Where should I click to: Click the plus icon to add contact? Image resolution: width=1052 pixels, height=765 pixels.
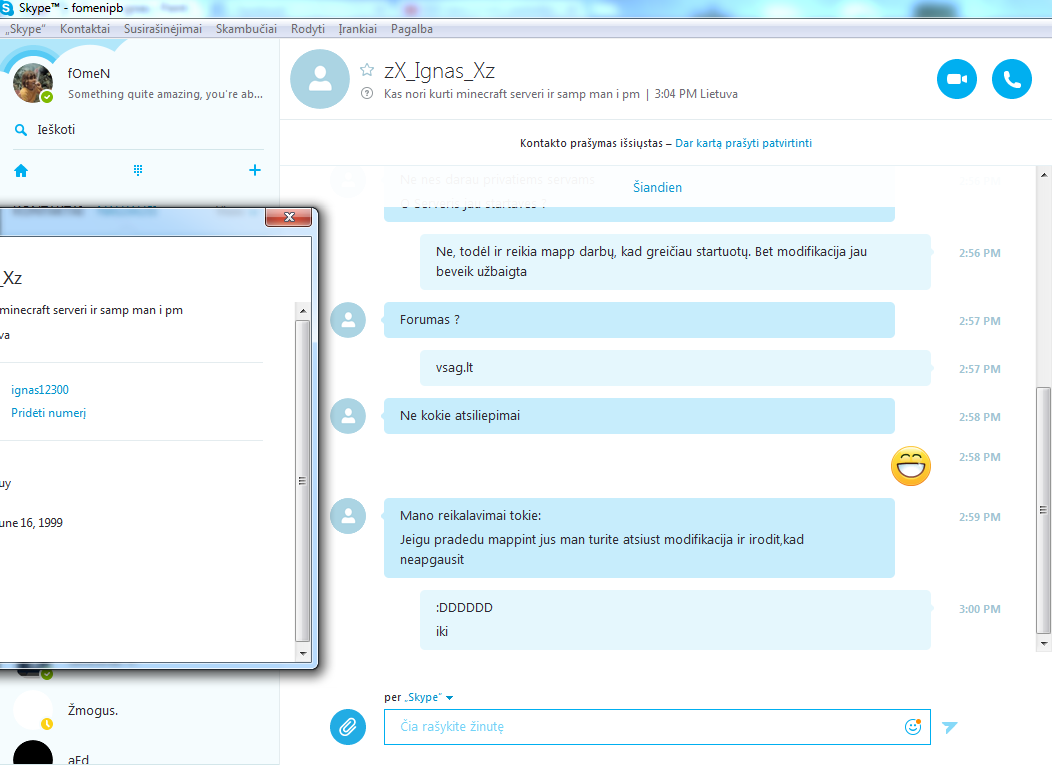254,170
